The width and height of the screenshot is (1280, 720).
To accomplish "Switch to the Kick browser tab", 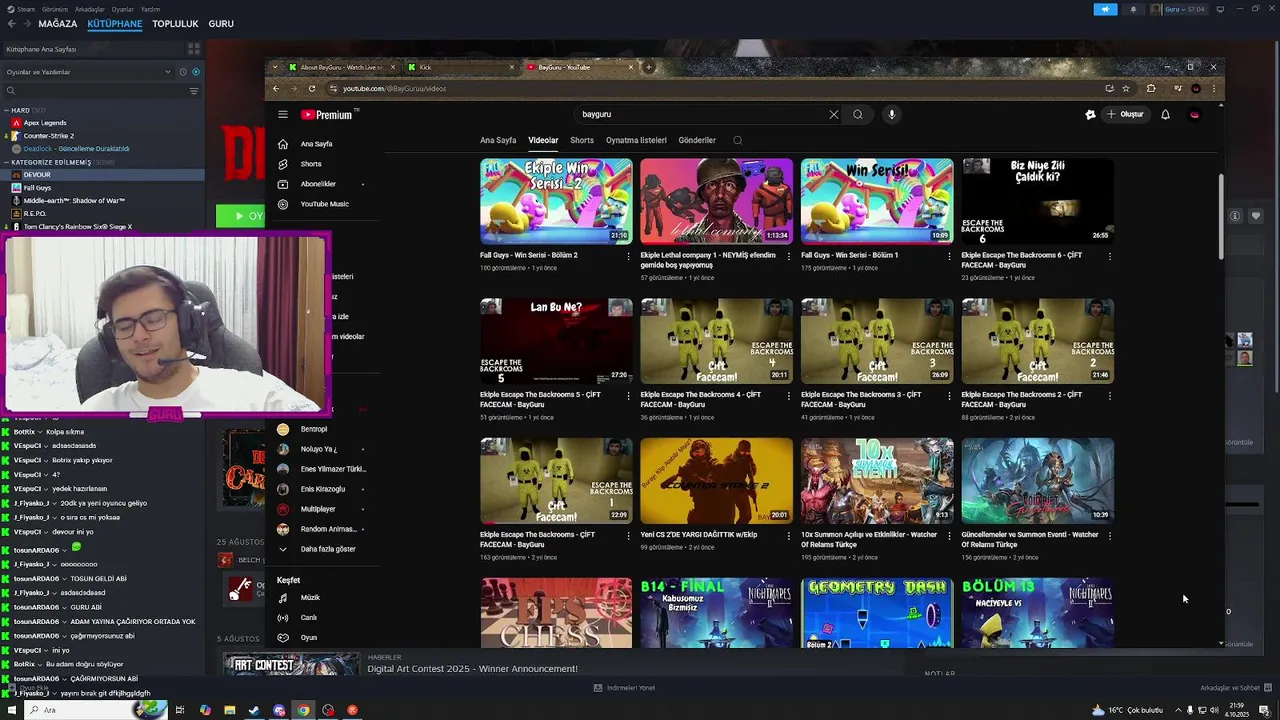I will pos(461,67).
